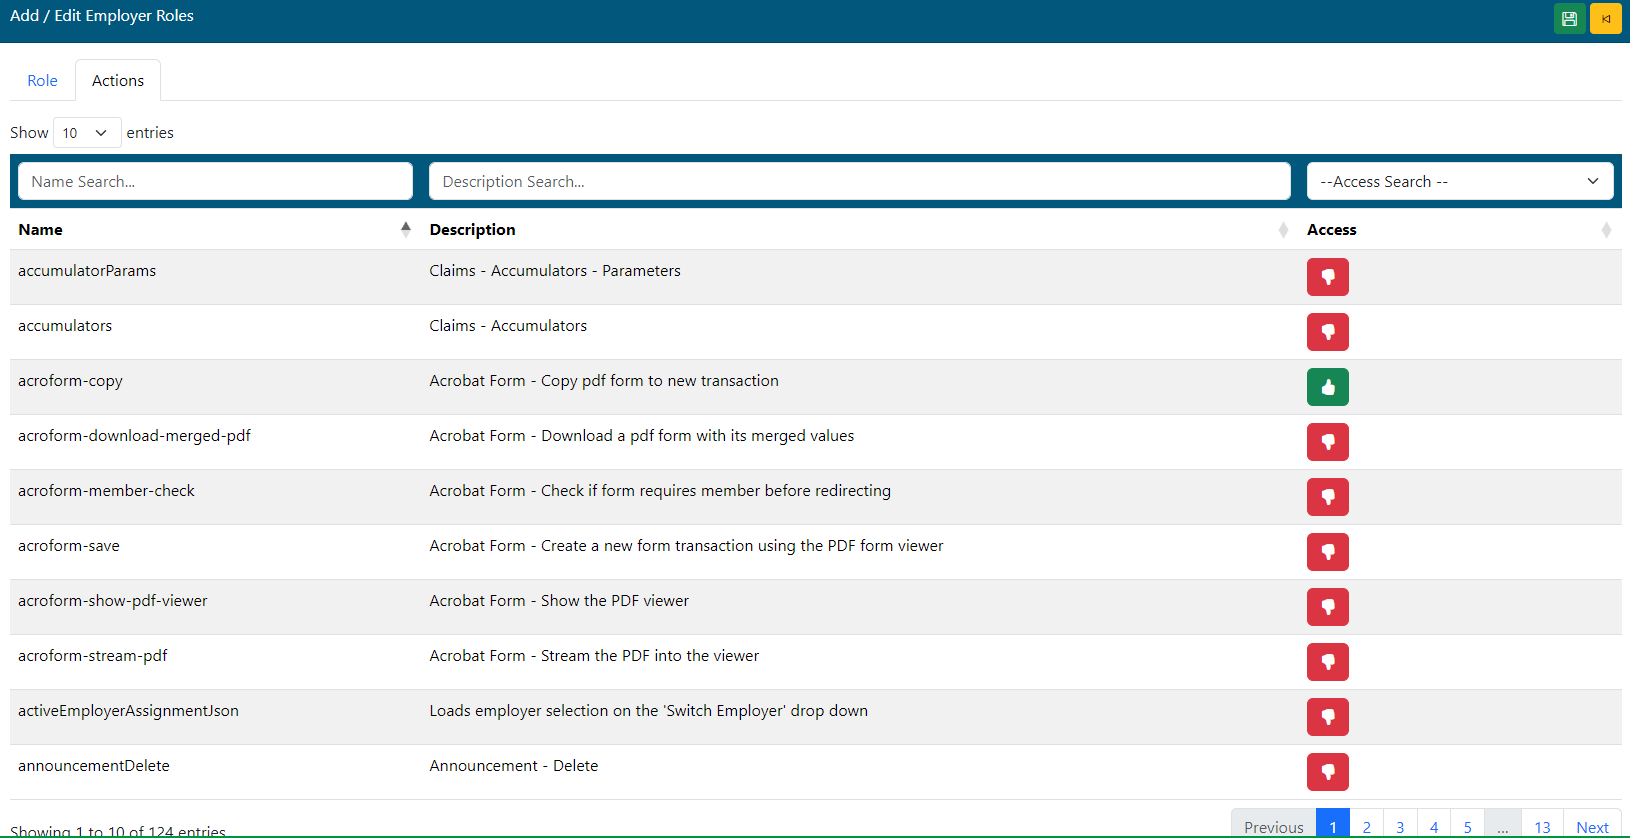
Task: Toggle access for accumulatorParams
Action: pyautogui.click(x=1327, y=277)
